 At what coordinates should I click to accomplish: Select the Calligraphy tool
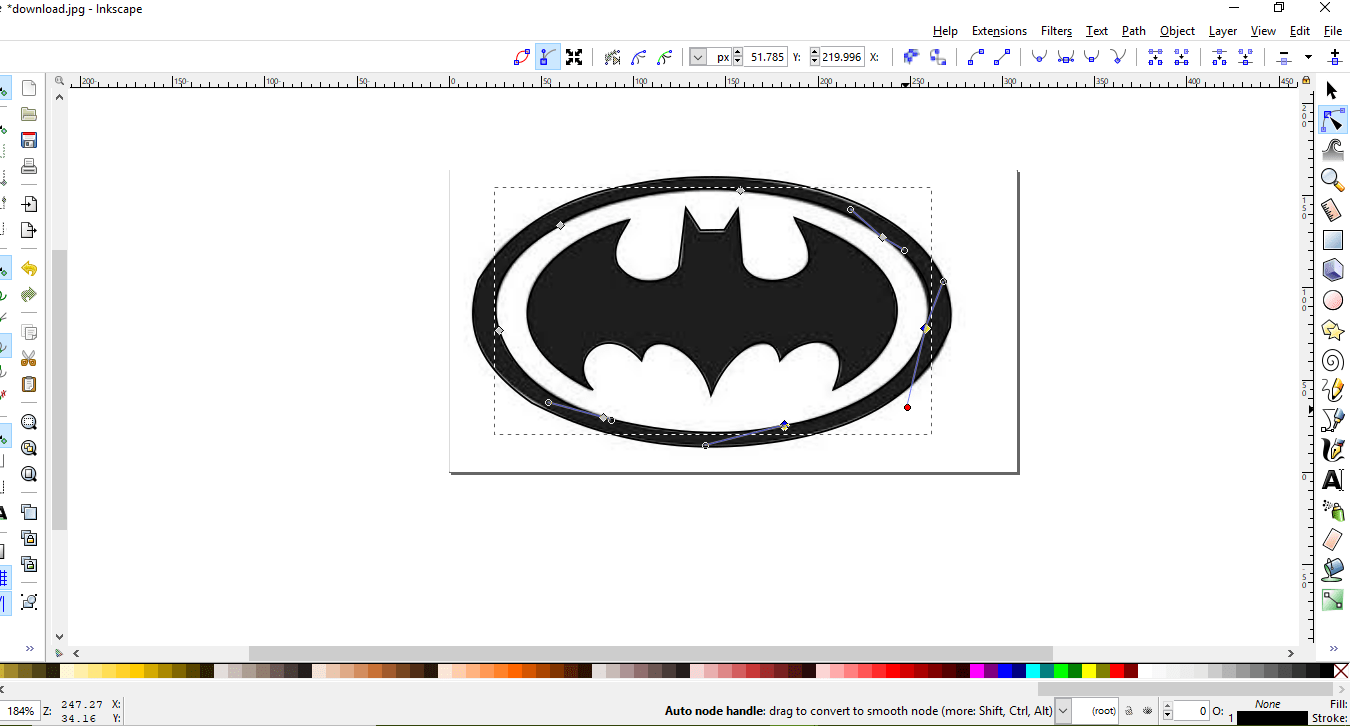click(x=1332, y=450)
